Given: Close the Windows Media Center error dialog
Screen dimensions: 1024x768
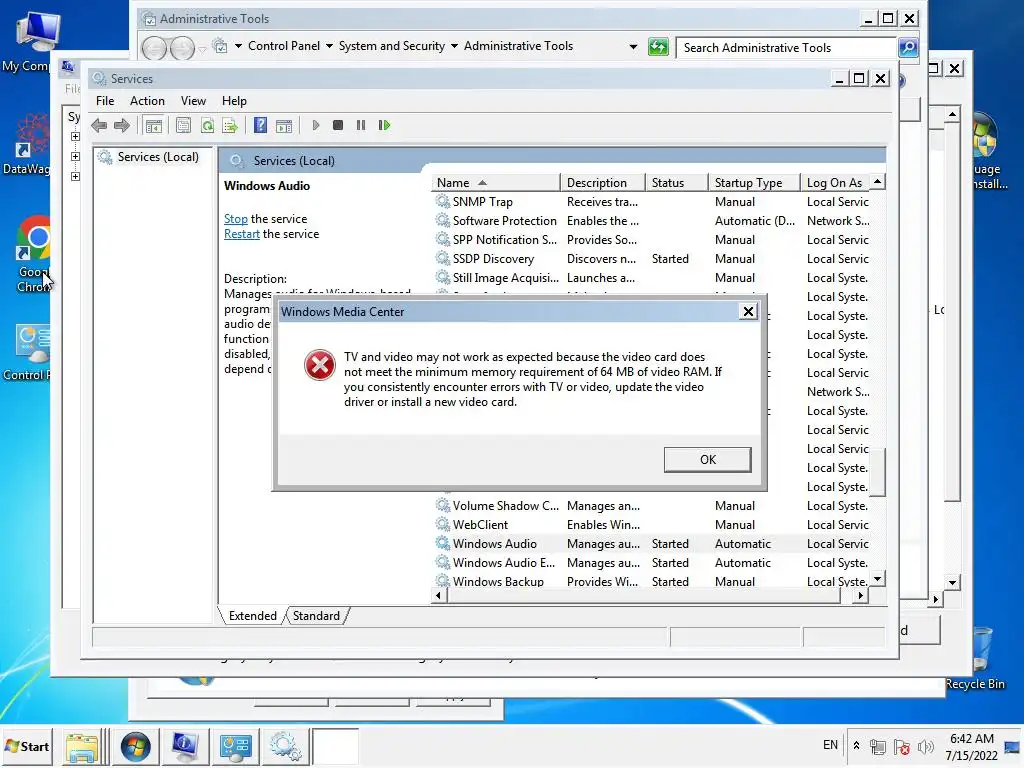Looking at the screenshot, I should pos(748,312).
